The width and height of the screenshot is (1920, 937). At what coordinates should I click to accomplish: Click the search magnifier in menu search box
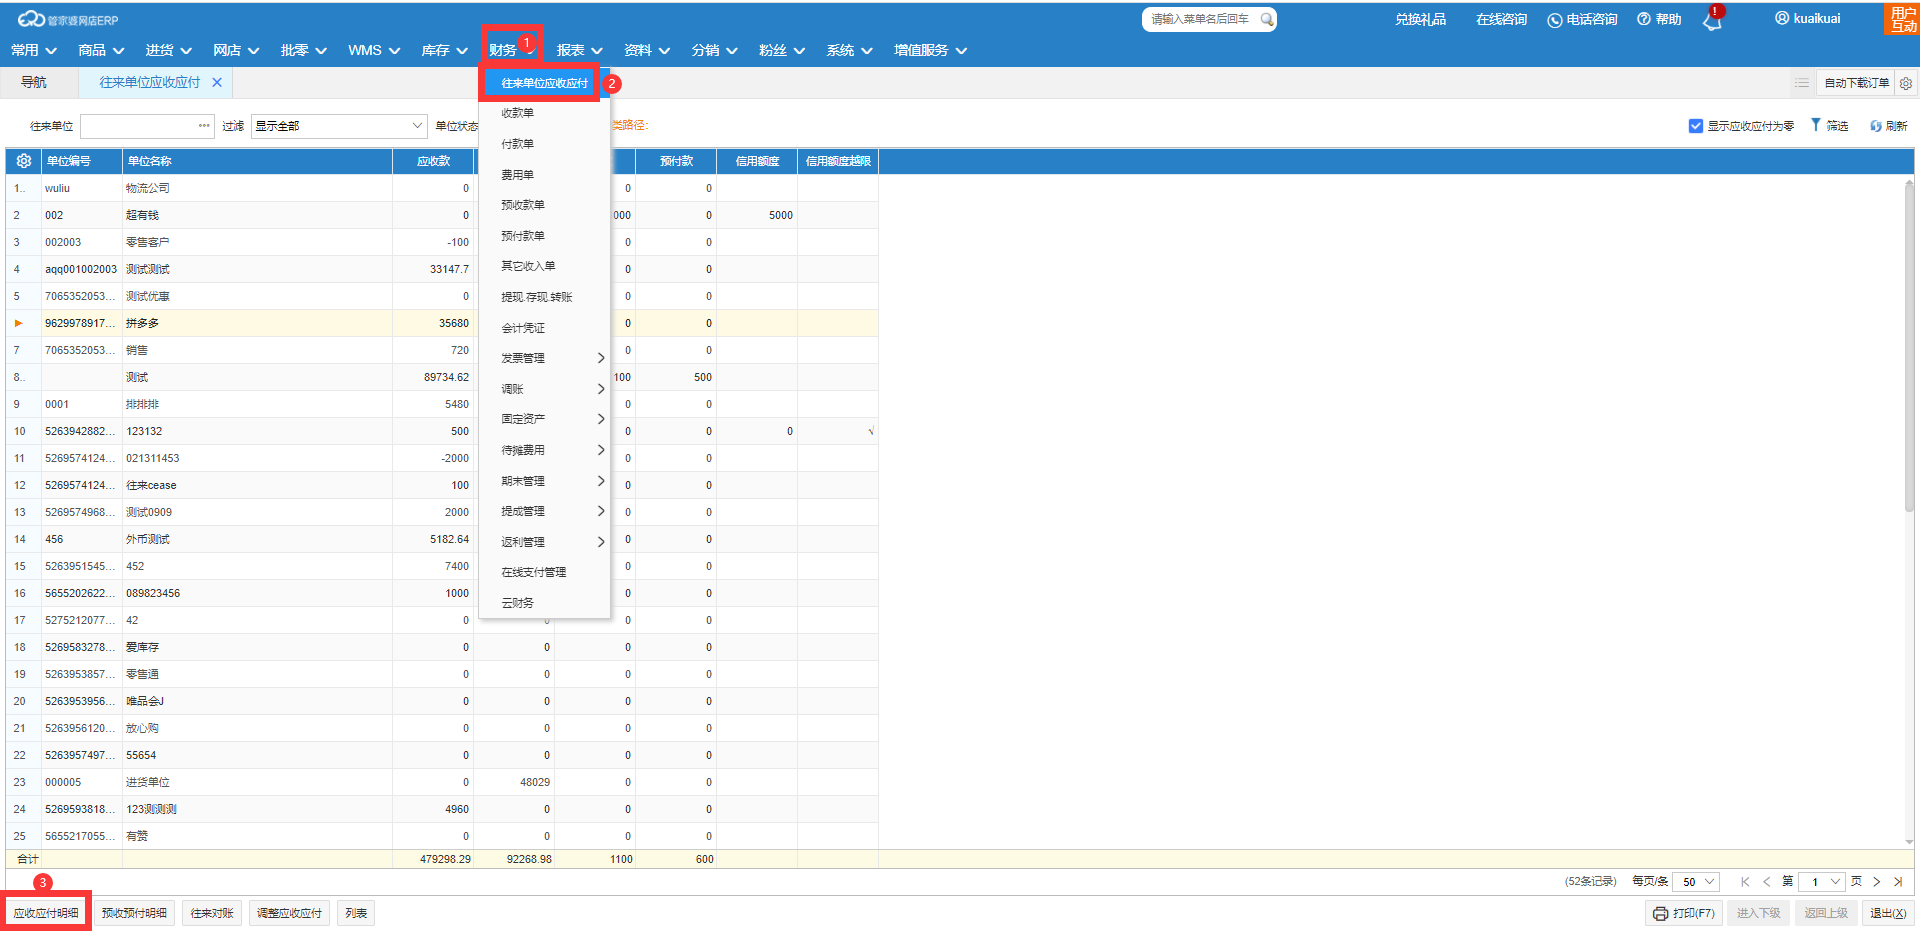click(x=1266, y=19)
